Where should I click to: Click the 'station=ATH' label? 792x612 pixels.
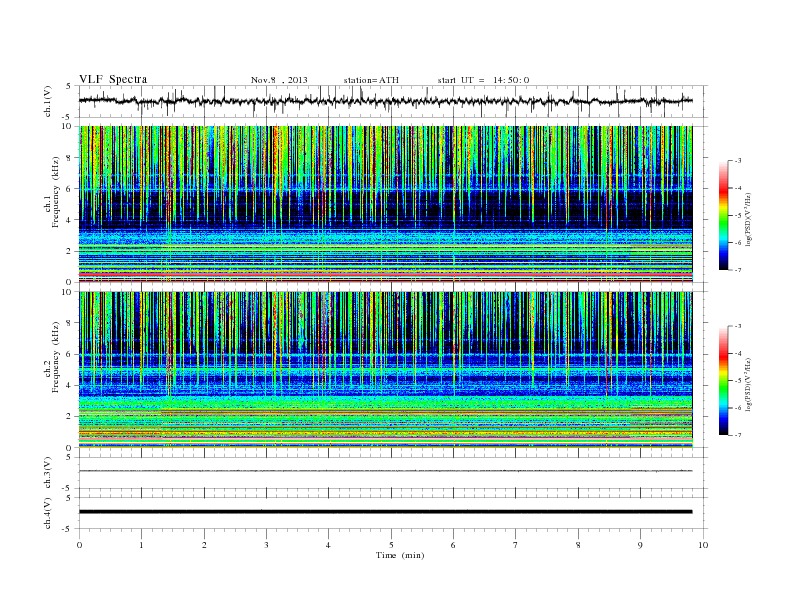point(371,80)
